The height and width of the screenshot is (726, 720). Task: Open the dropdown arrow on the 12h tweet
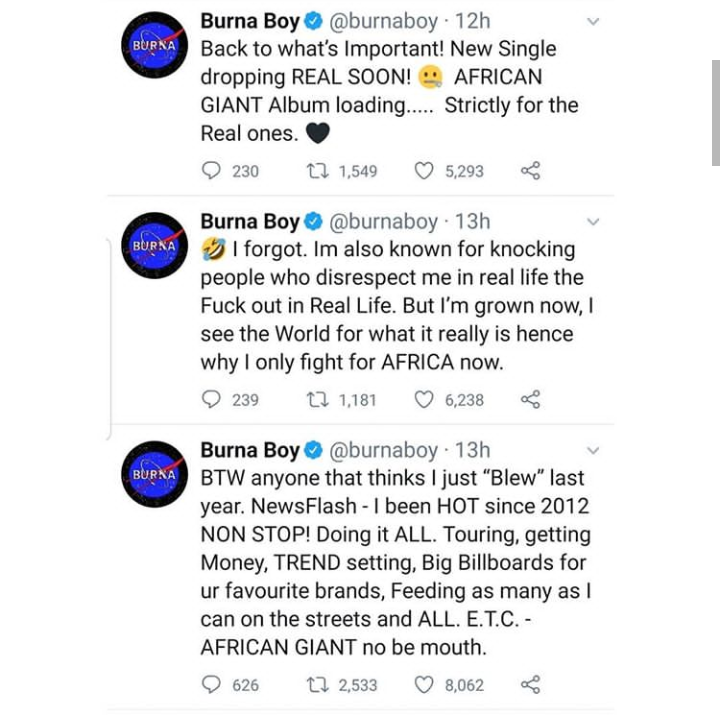coord(593,21)
